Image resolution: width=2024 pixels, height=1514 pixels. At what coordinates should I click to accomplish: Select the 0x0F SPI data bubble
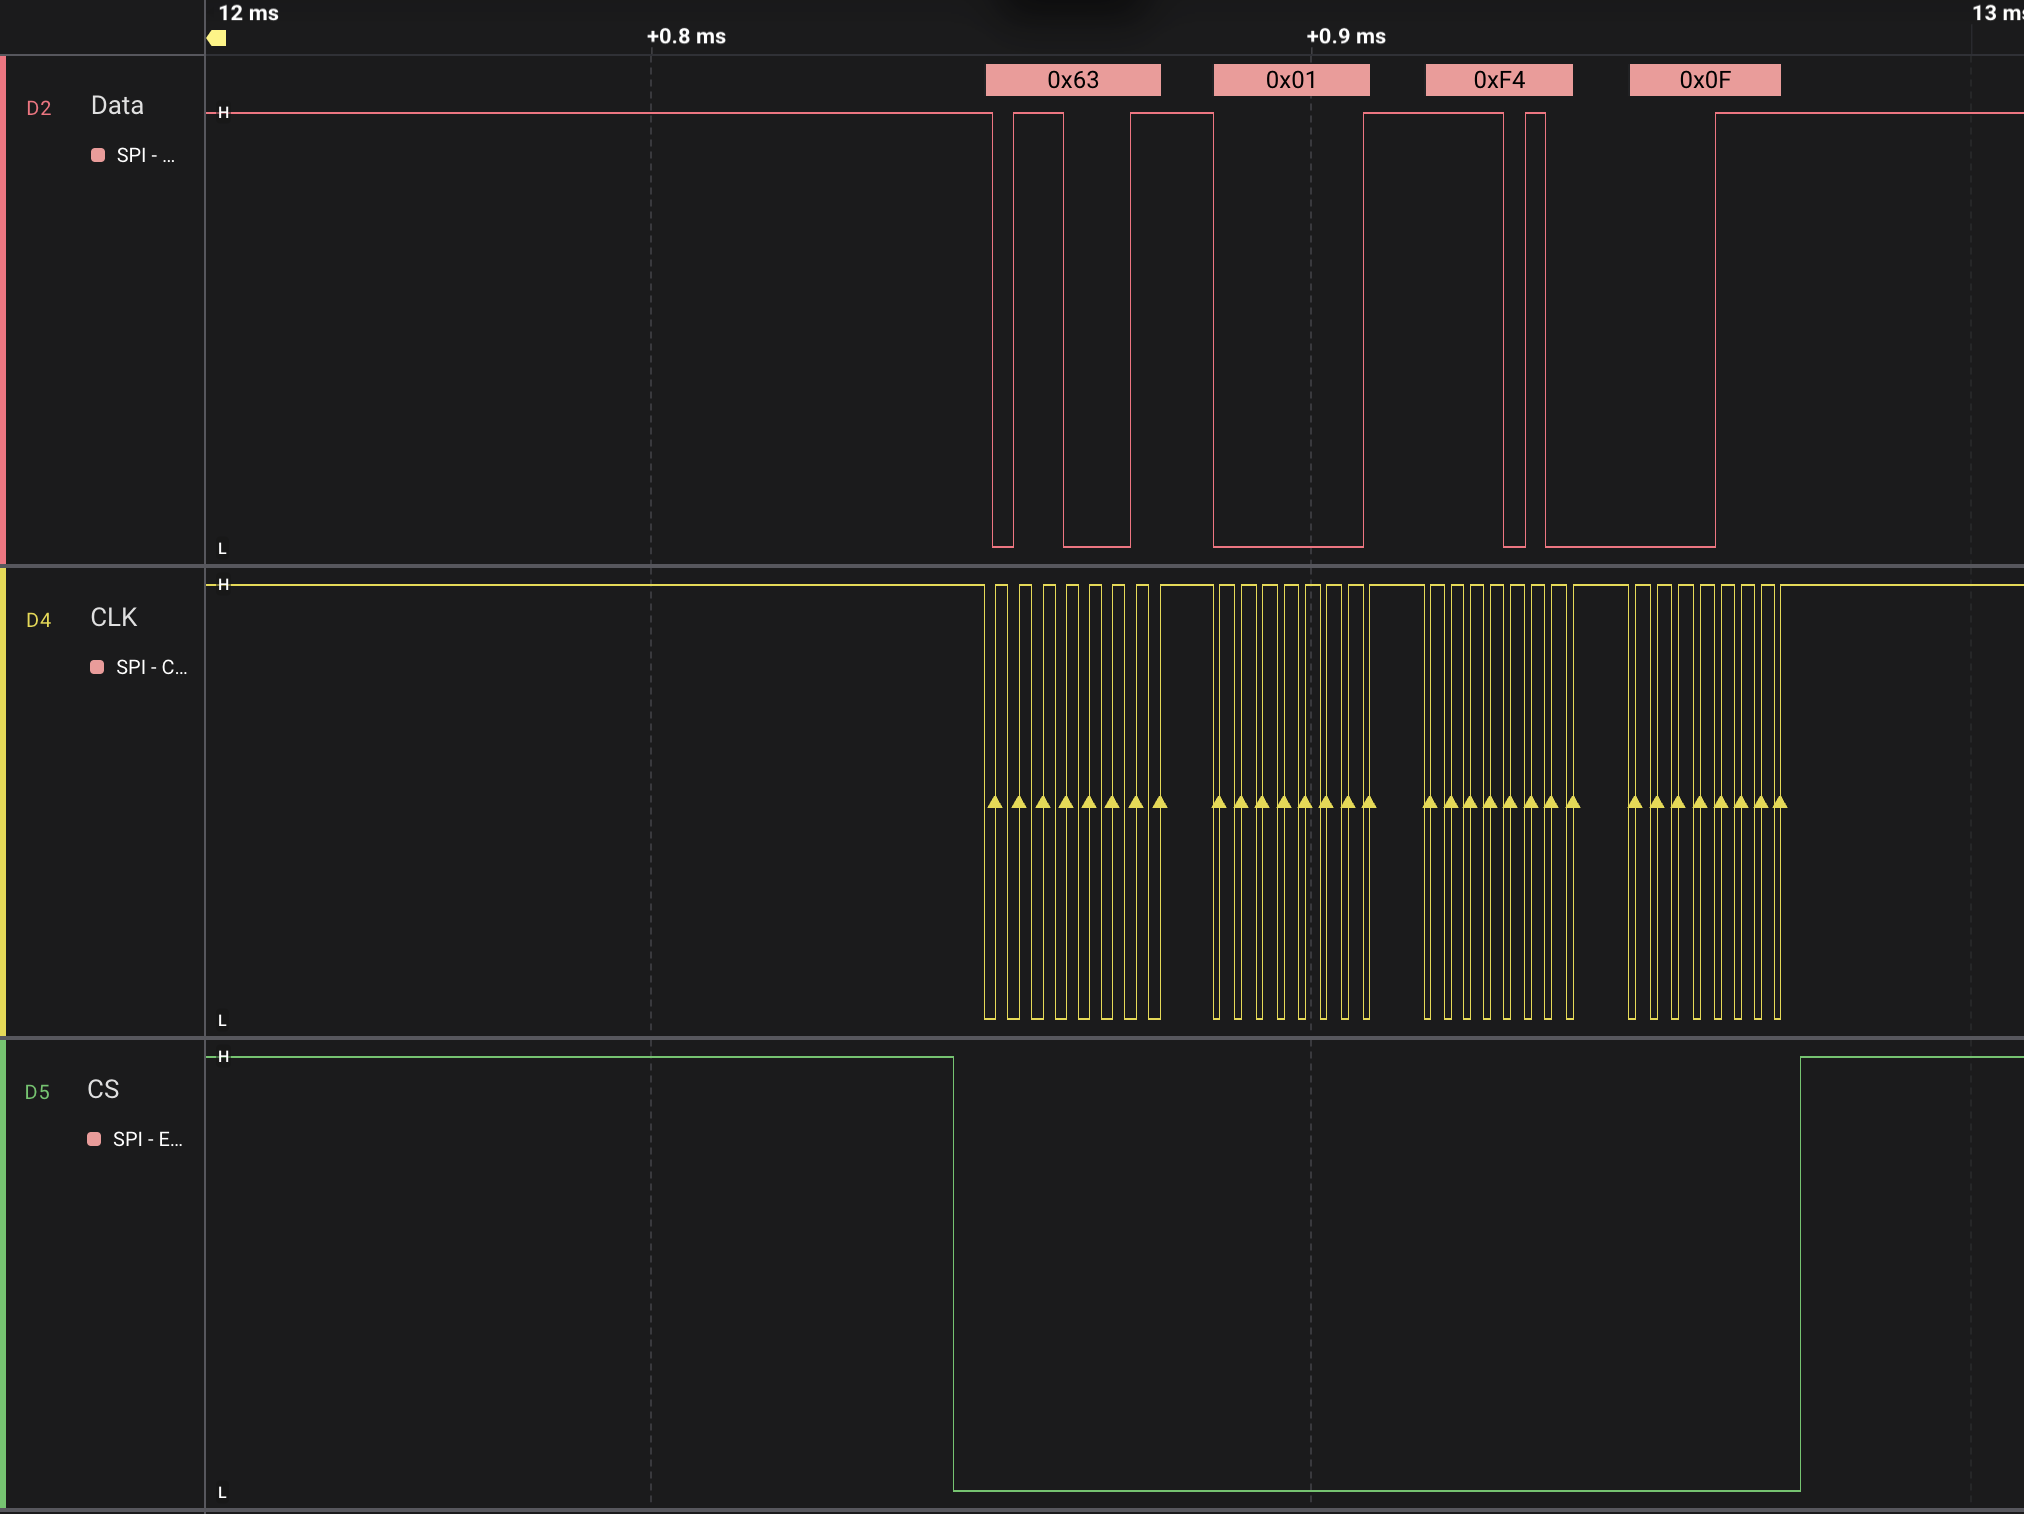(1703, 80)
